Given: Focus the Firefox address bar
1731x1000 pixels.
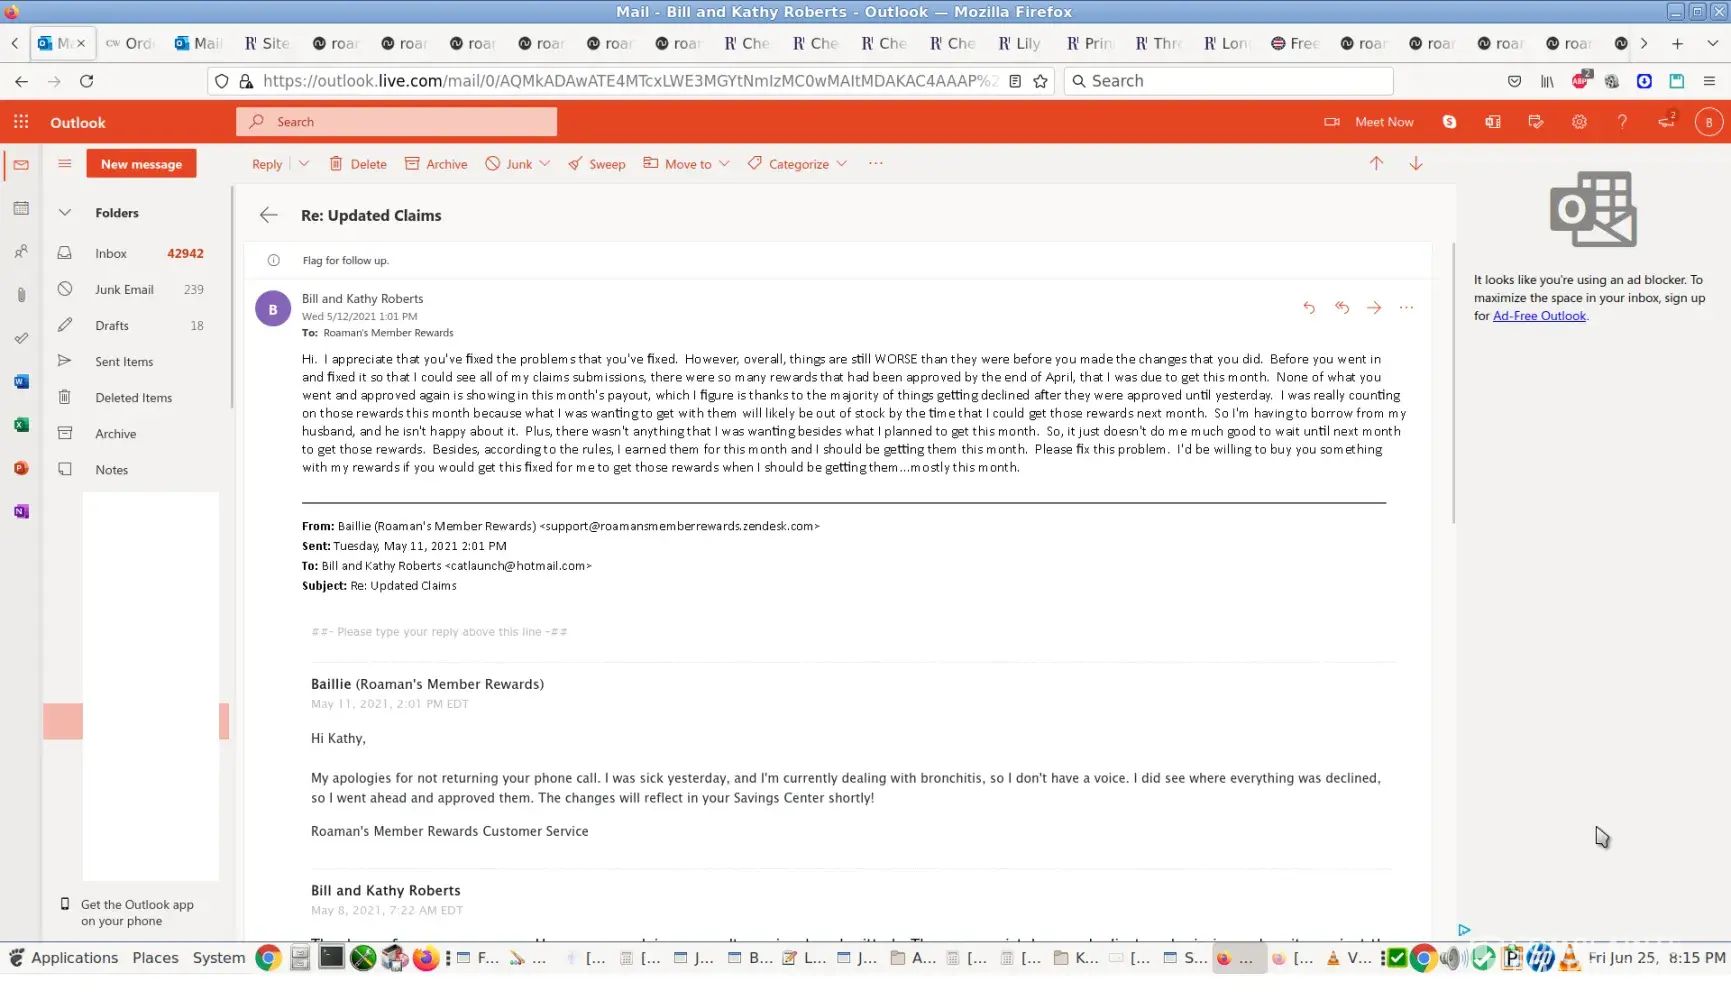Looking at the screenshot, I should 629,81.
